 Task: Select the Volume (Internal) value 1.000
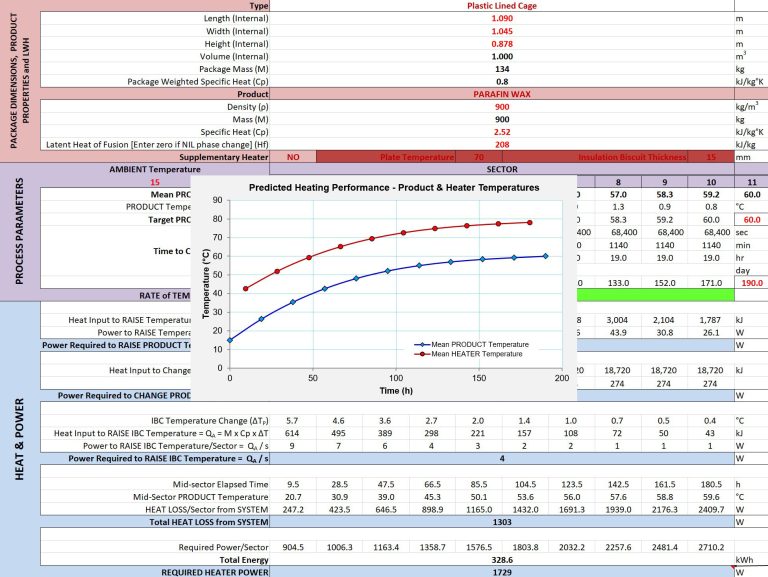click(502, 56)
